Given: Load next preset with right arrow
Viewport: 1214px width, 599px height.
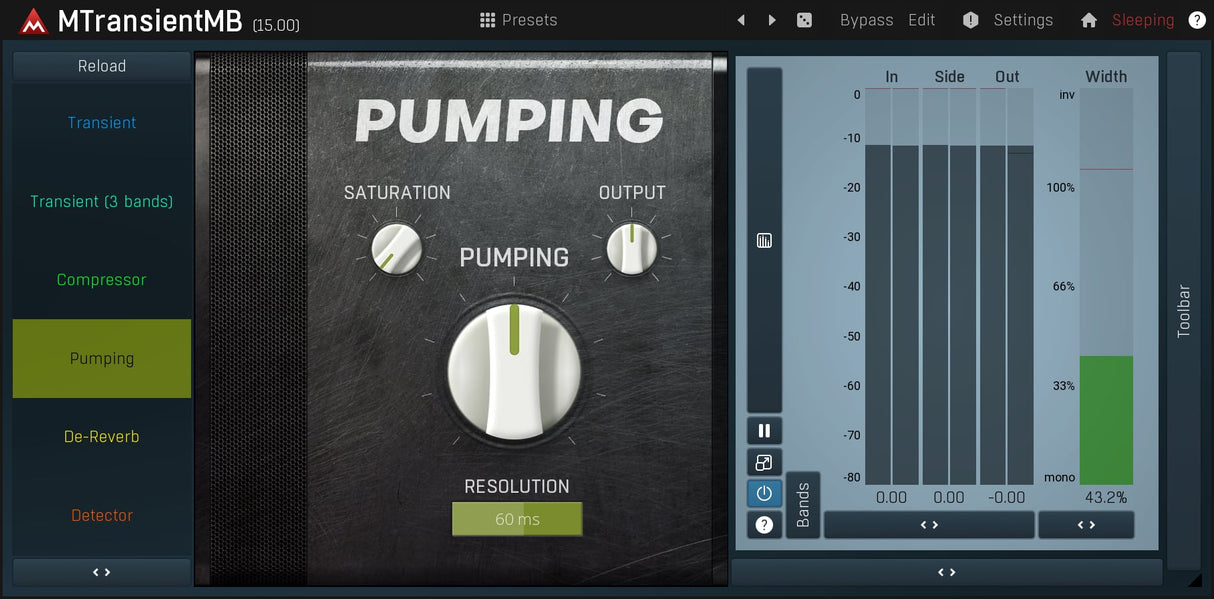Looking at the screenshot, I should click(772, 20).
